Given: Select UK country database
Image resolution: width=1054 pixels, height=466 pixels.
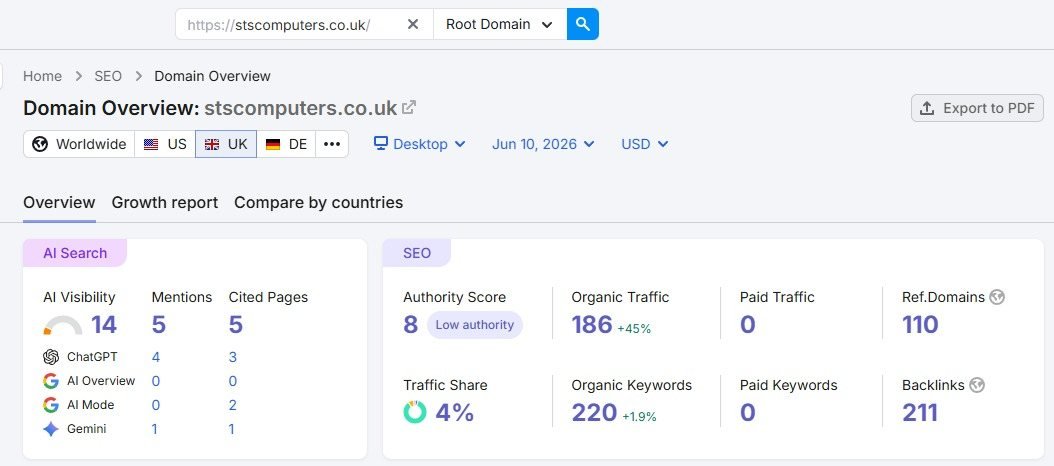Looking at the screenshot, I should pyautogui.click(x=226, y=144).
